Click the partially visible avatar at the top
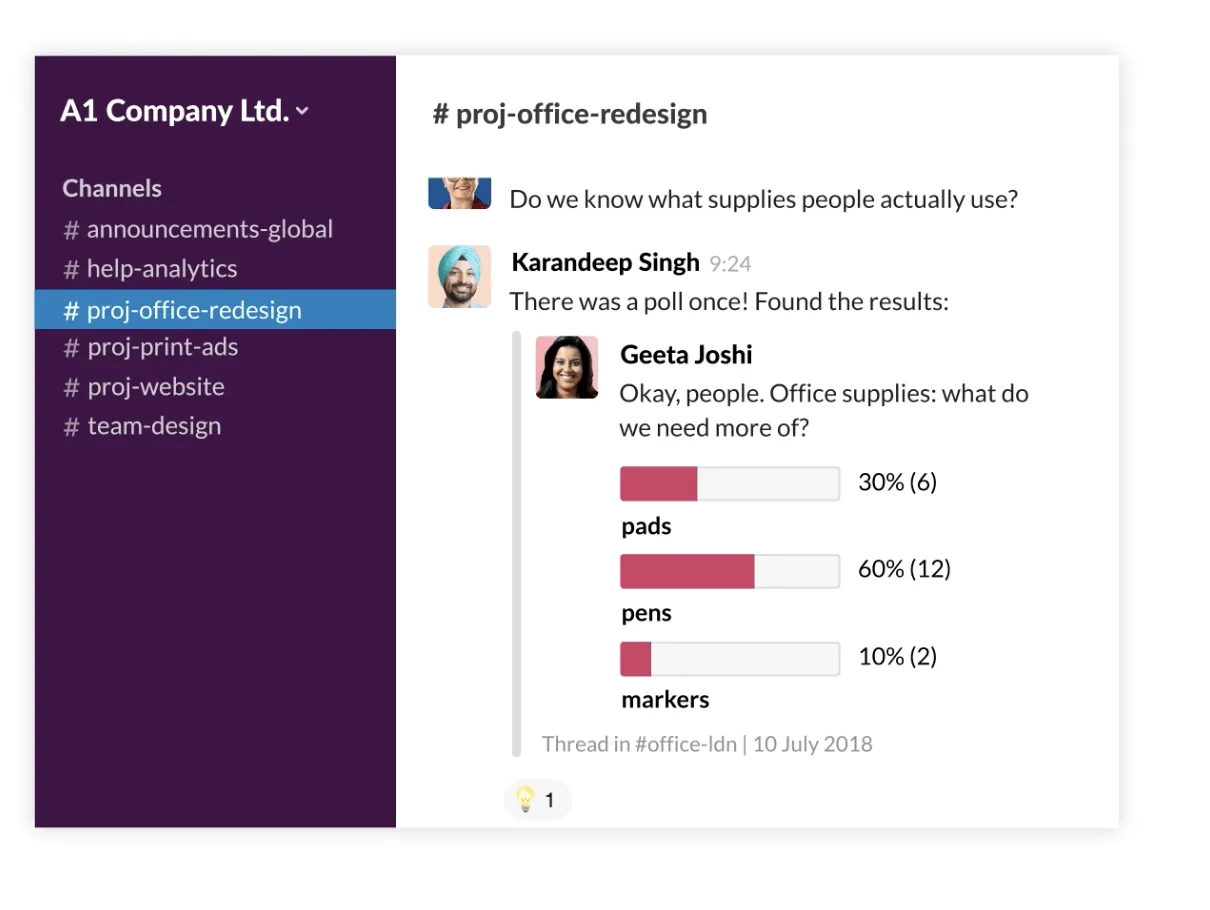The height and width of the screenshot is (910, 1210). 459,193
